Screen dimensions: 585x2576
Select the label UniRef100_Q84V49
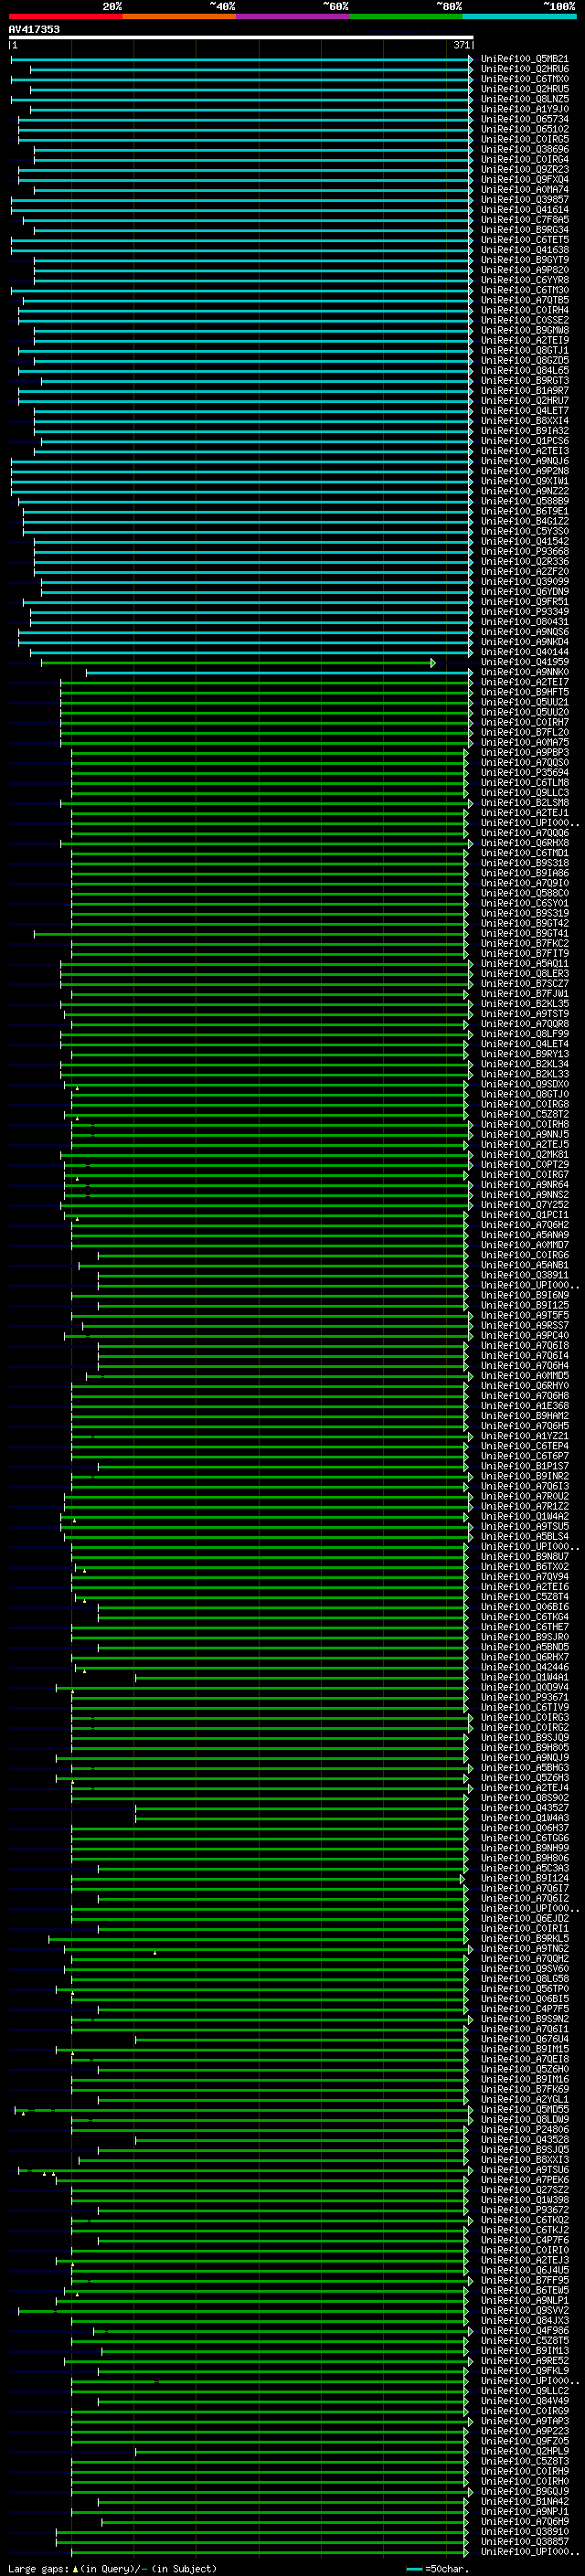click(525, 2400)
